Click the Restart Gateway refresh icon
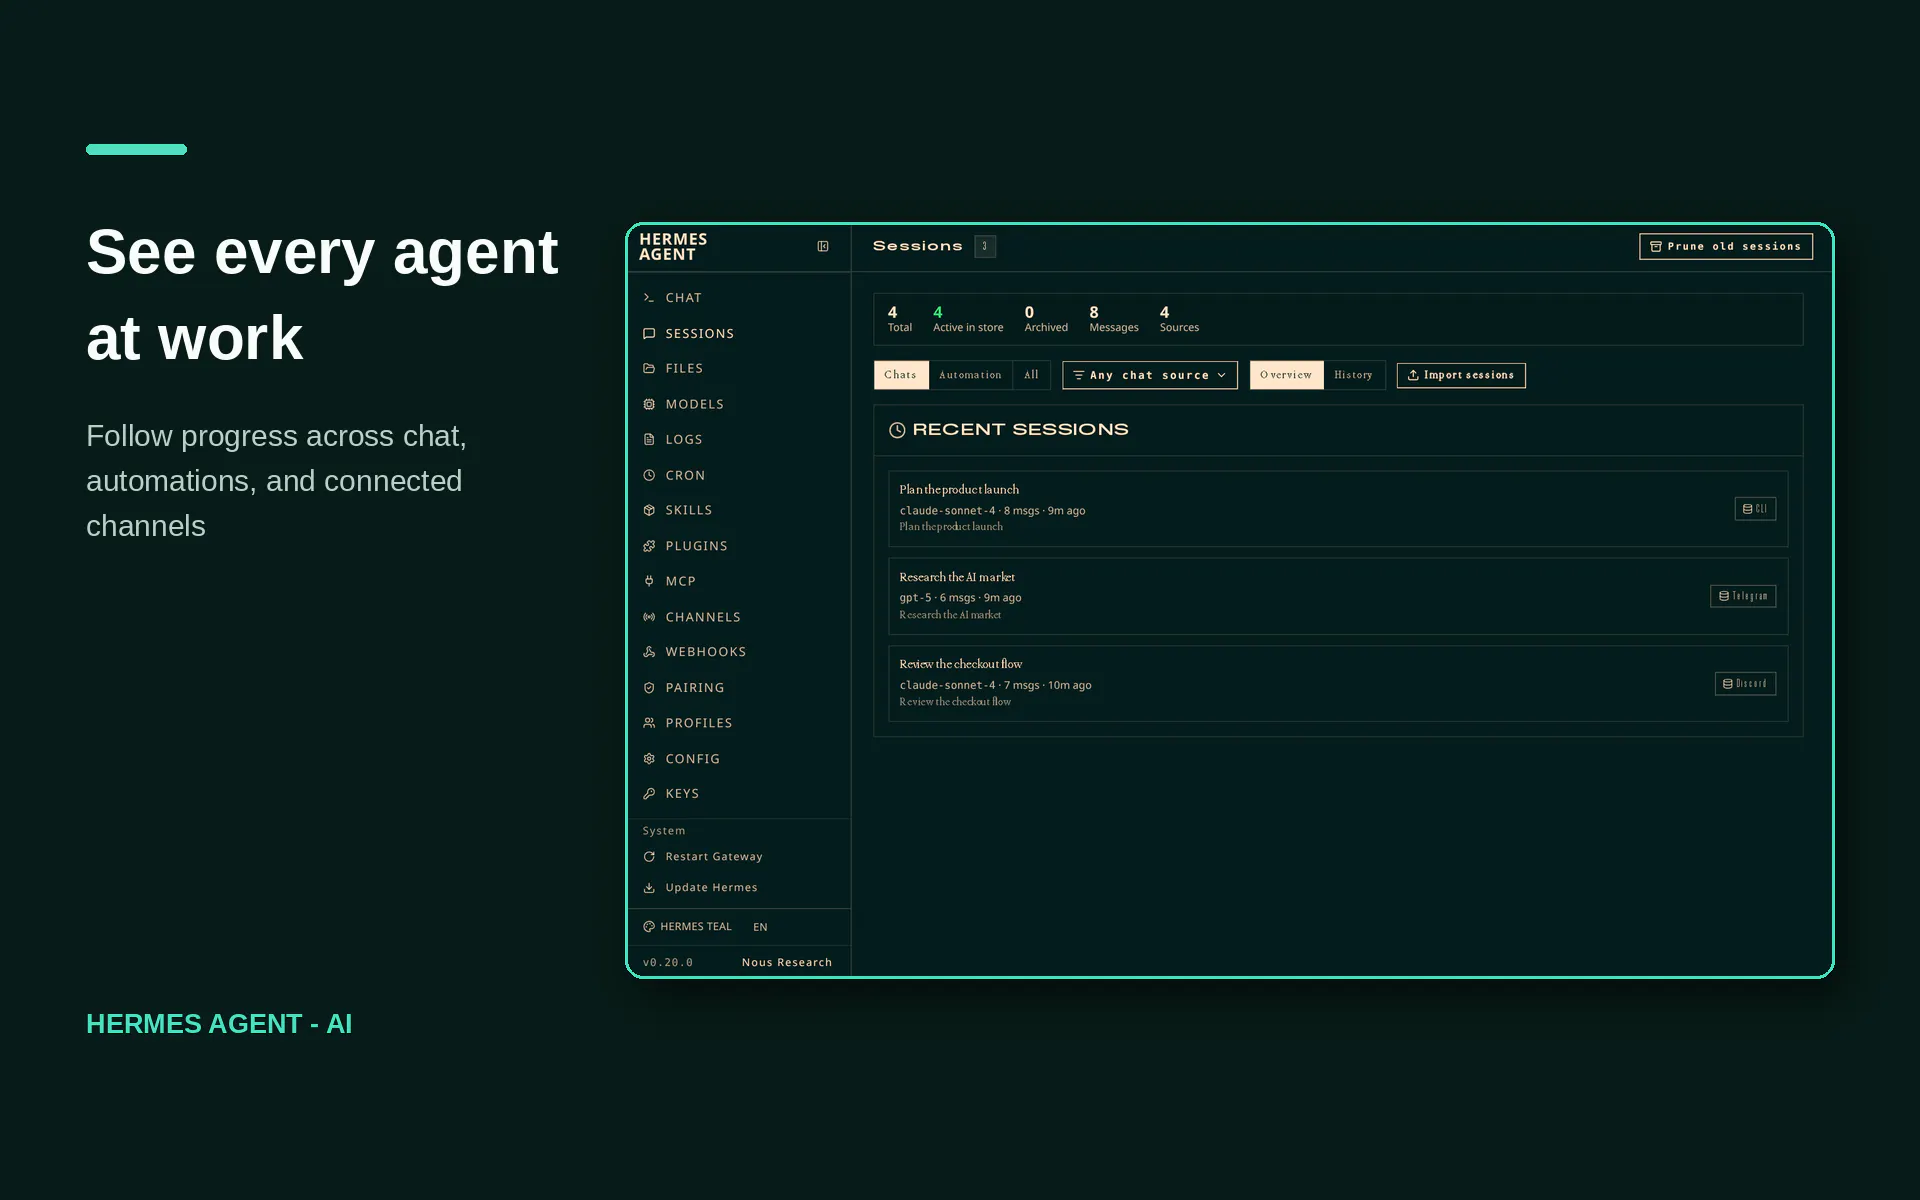The image size is (1920, 1200). click(649, 857)
